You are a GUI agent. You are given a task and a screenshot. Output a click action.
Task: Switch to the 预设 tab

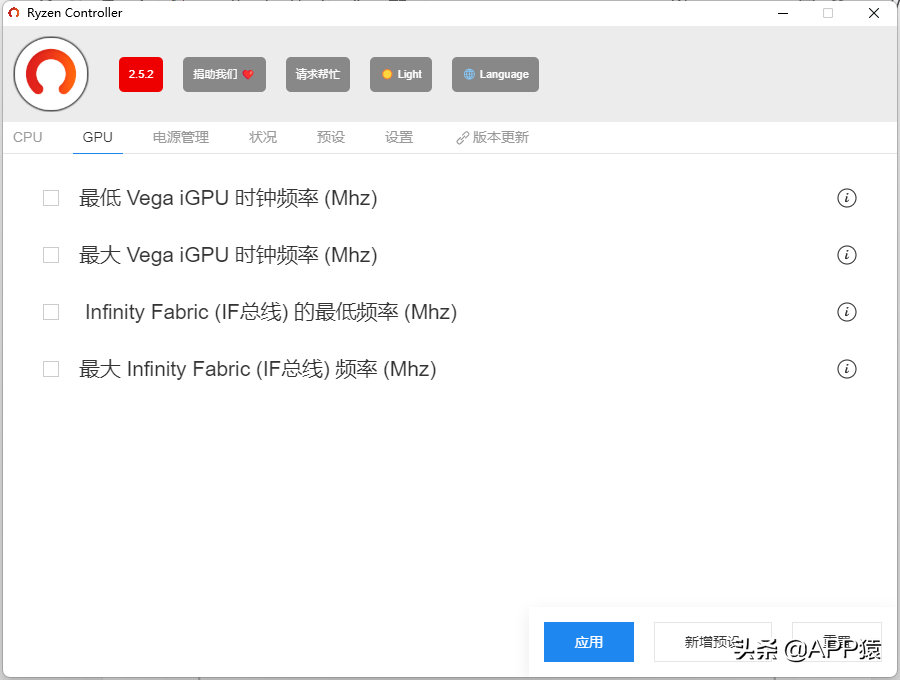(330, 137)
